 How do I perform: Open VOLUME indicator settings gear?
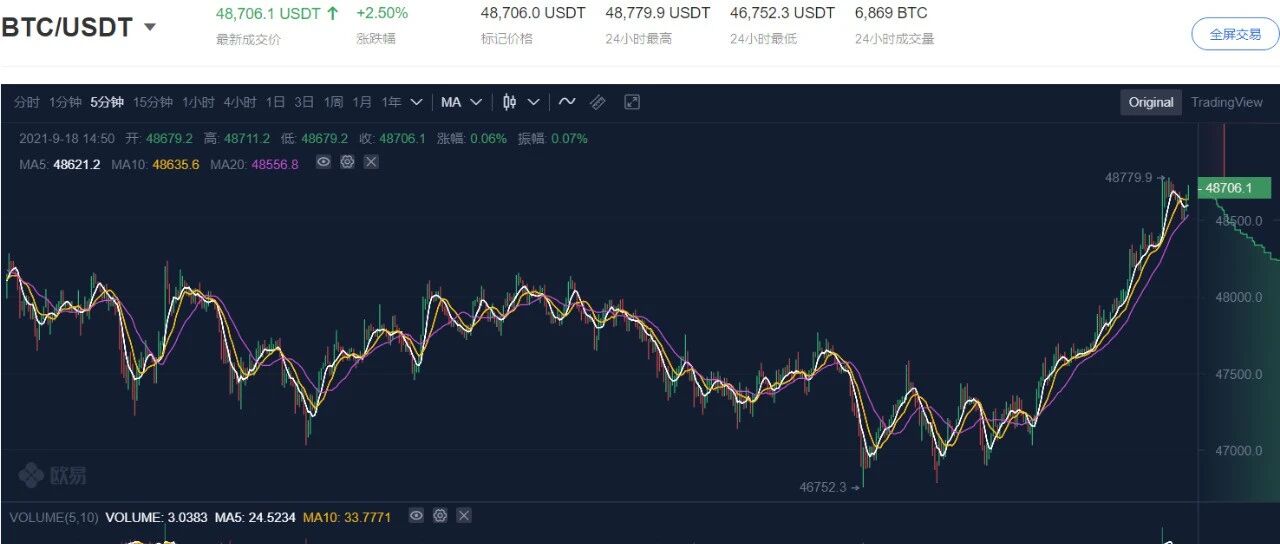(x=440, y=516)
